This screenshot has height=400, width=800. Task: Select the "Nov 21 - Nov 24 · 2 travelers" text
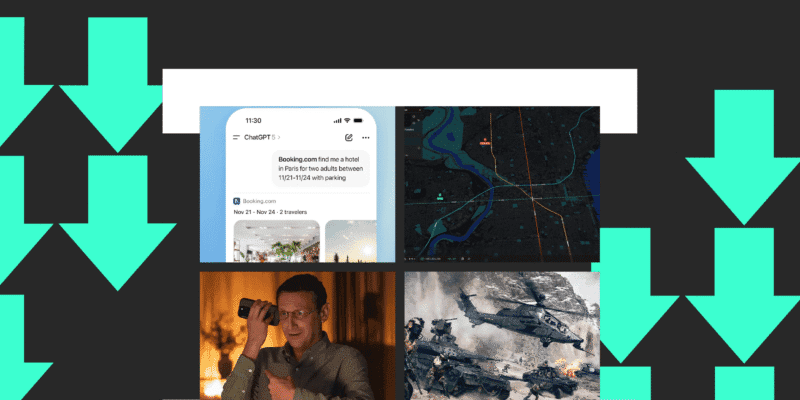pos(270,212)
